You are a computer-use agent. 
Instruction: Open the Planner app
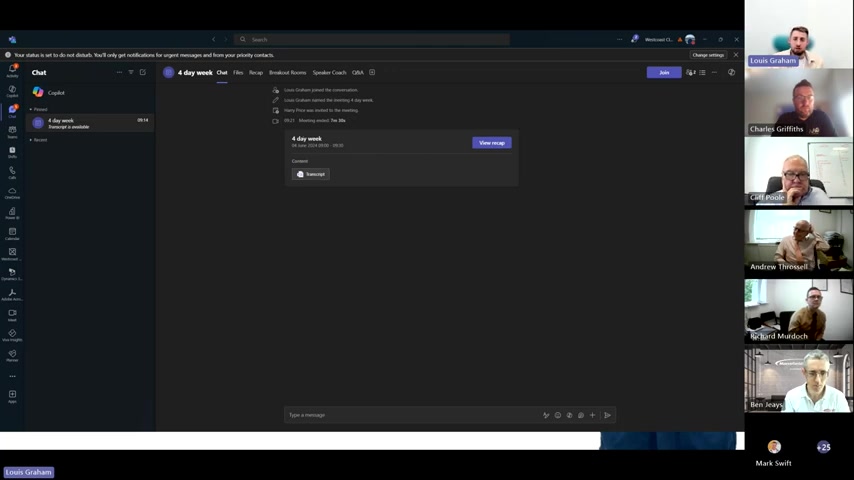[x=12, y=356]
